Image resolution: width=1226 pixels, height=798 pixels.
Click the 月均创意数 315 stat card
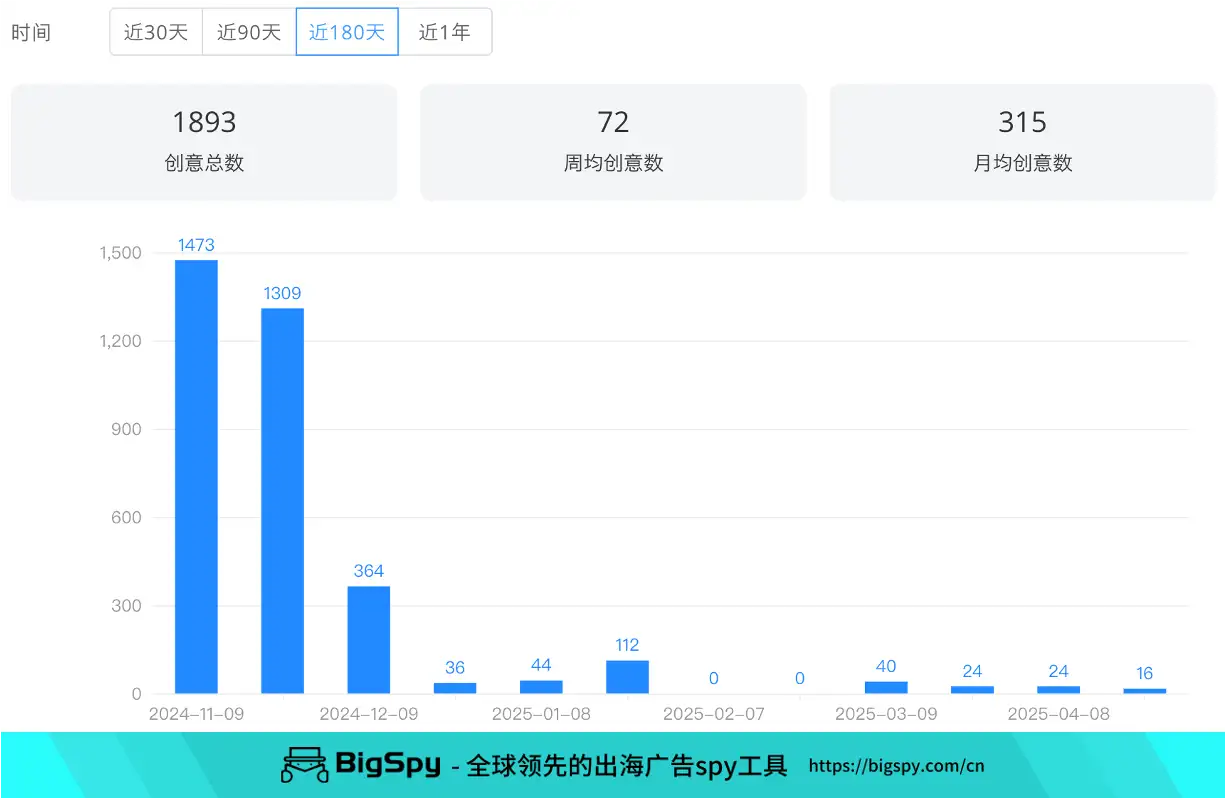[1022, 142]
